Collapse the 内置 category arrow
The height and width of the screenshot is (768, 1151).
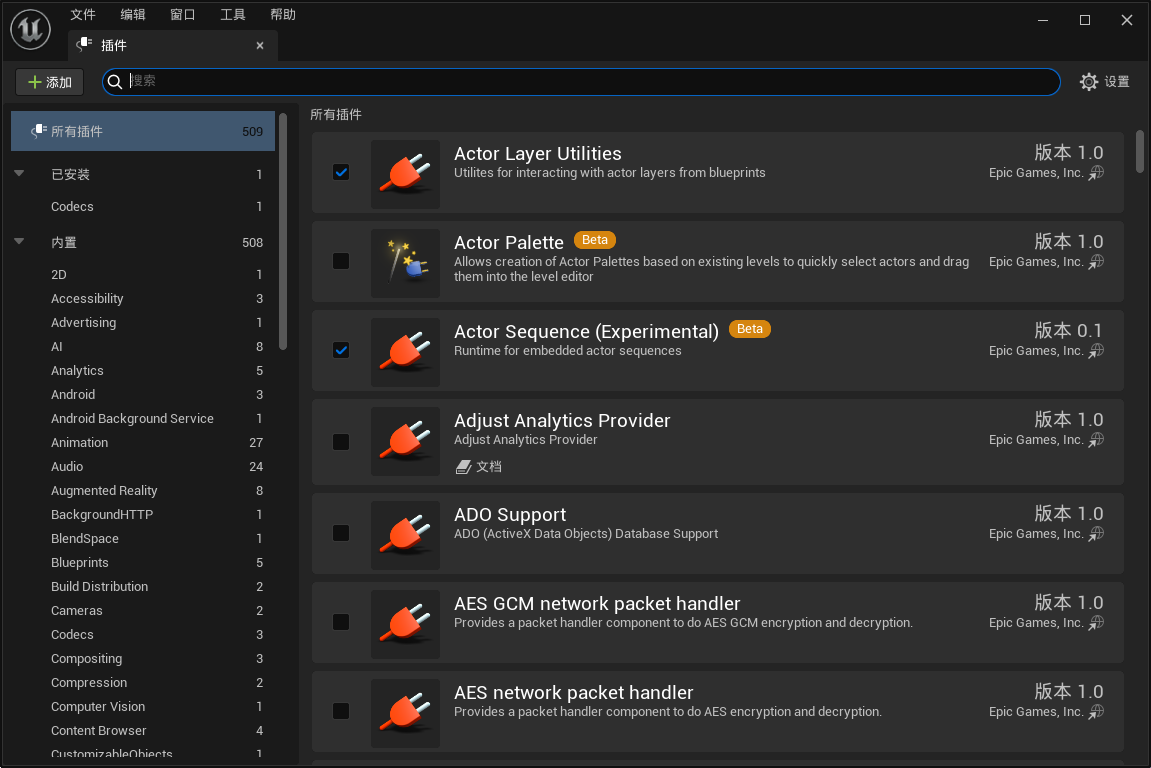tap(19, 241)
